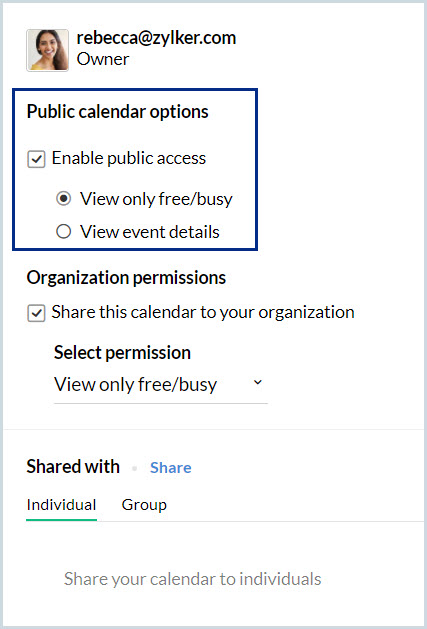
Task: Click the Shared with heading
Action: tap(73, 467)
